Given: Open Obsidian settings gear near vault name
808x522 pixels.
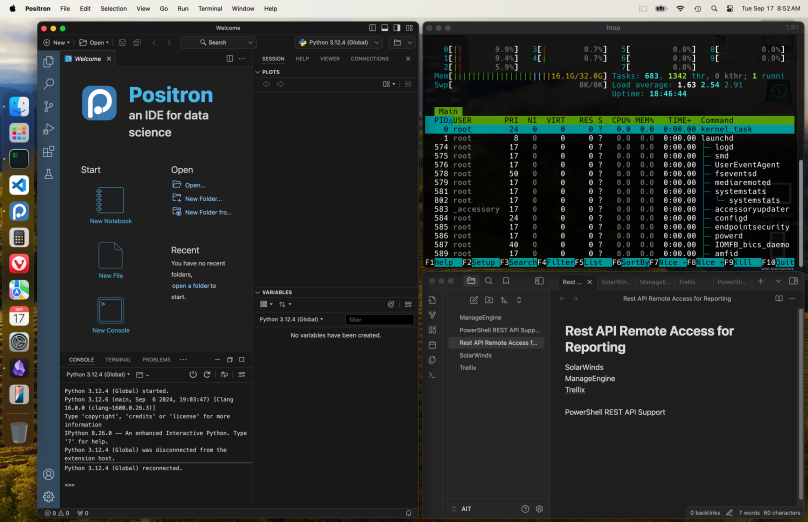Looking at the screenshot, I should (539, 509).
